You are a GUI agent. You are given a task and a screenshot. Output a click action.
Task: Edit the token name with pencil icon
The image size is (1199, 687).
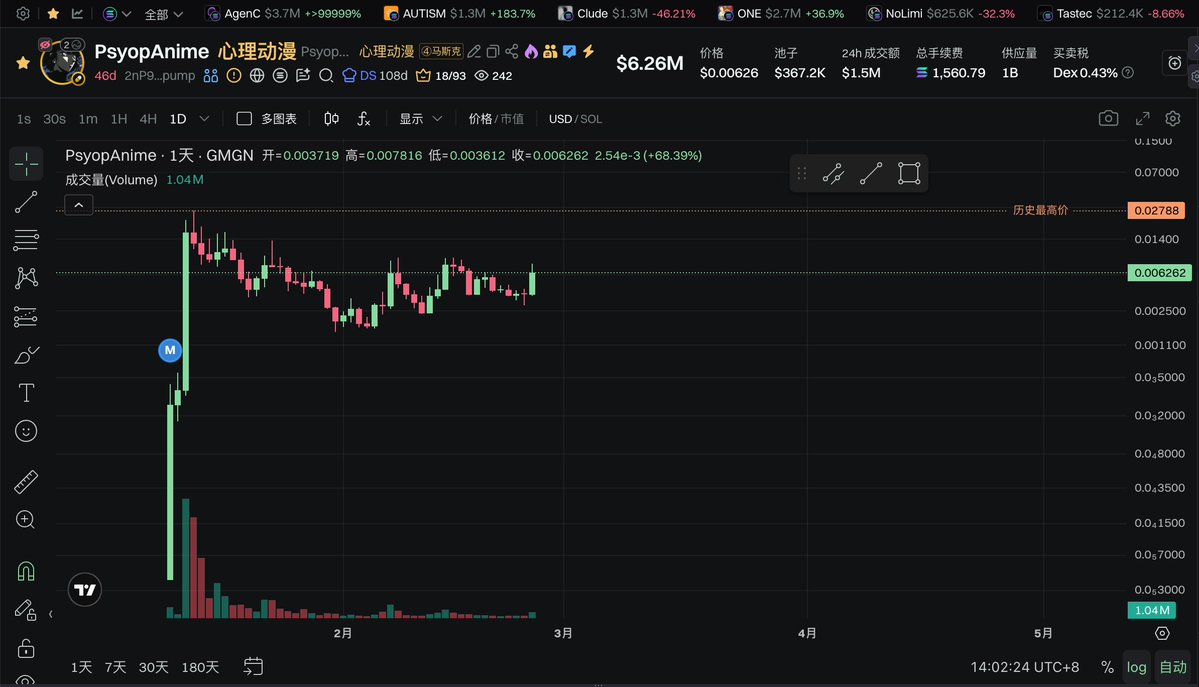[x=474, y=51]
